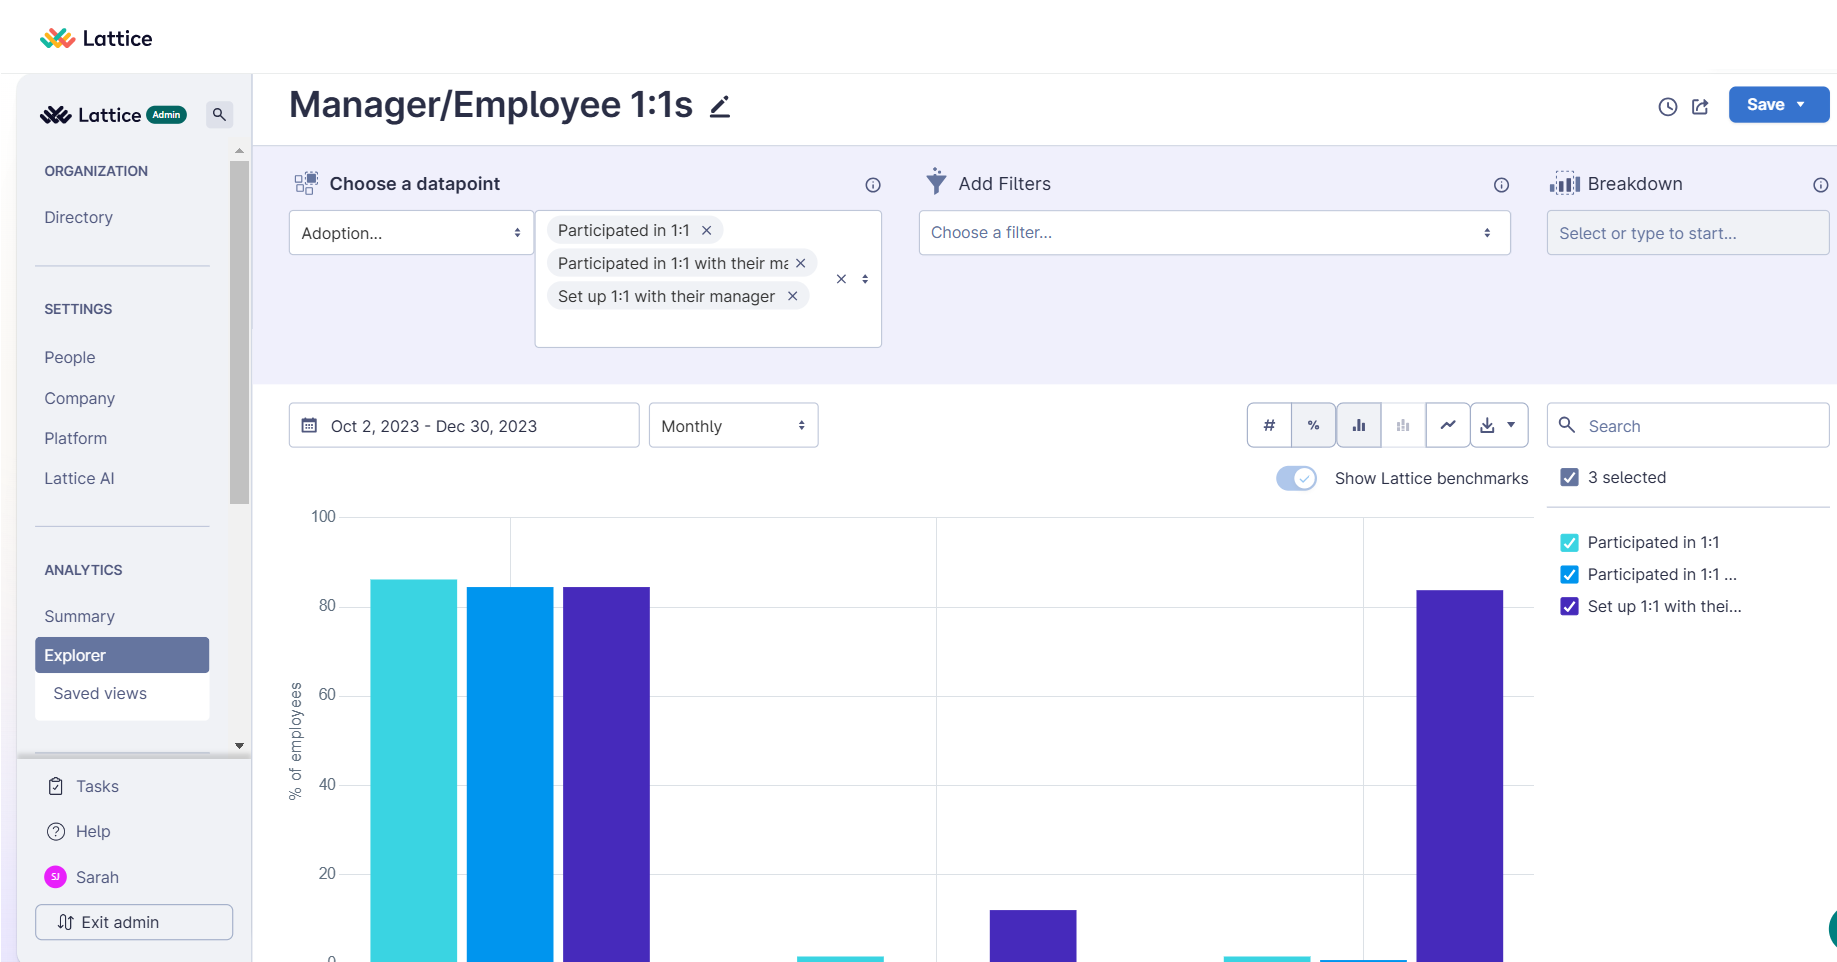Open Sarah's profile link
Image resolution: width=1837 pixels, height=962 pixels.
click(x=97, y=877)
